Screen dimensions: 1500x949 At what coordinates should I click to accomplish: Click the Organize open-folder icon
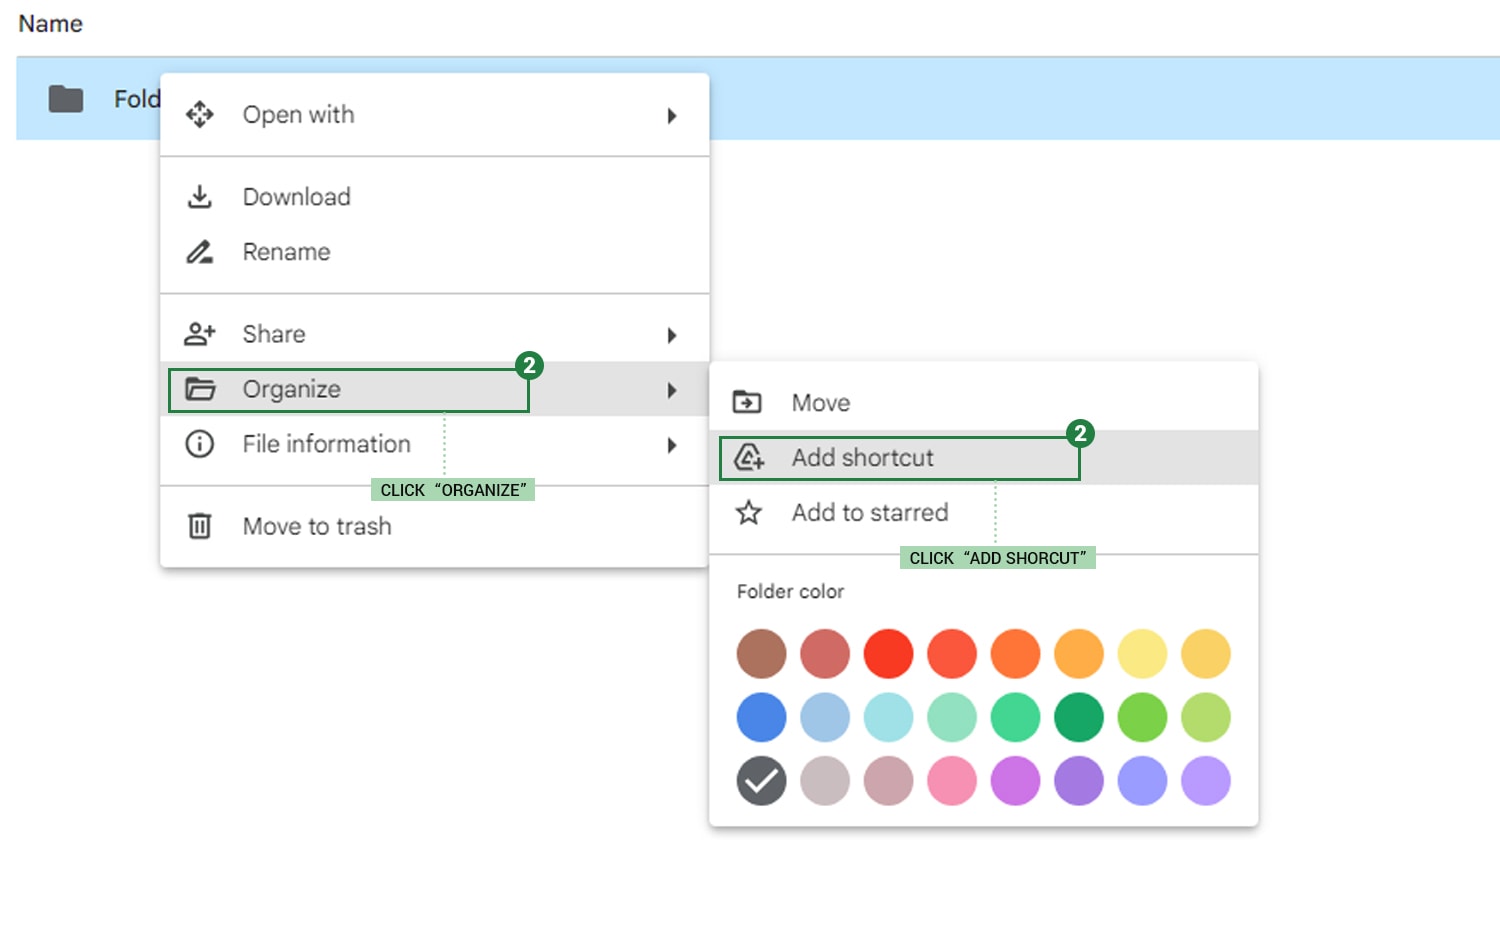(200, 389)
